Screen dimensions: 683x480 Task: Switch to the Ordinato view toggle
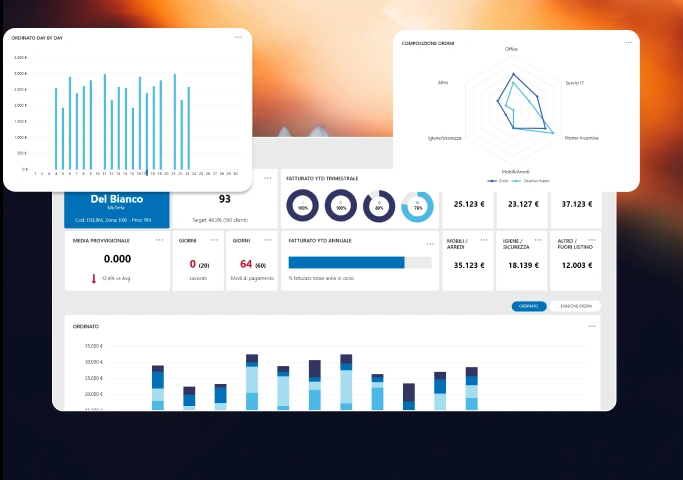(529, 306)
